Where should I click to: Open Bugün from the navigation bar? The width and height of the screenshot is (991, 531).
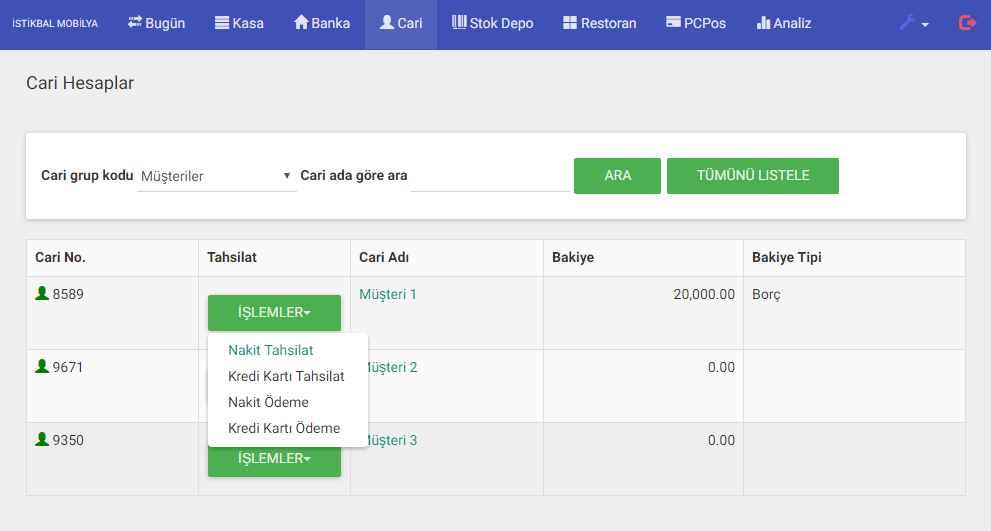click(x=157, y=23)
